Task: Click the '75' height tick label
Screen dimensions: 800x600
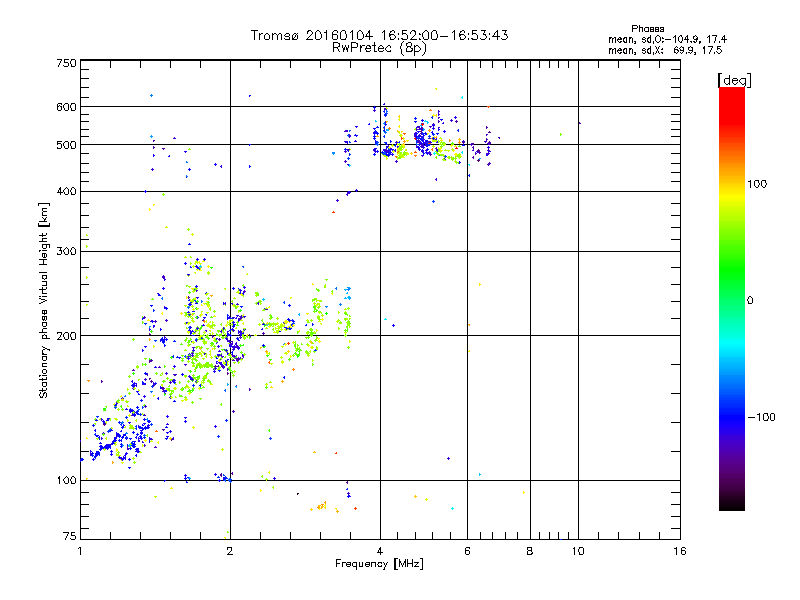Action: tap(70, 536)
